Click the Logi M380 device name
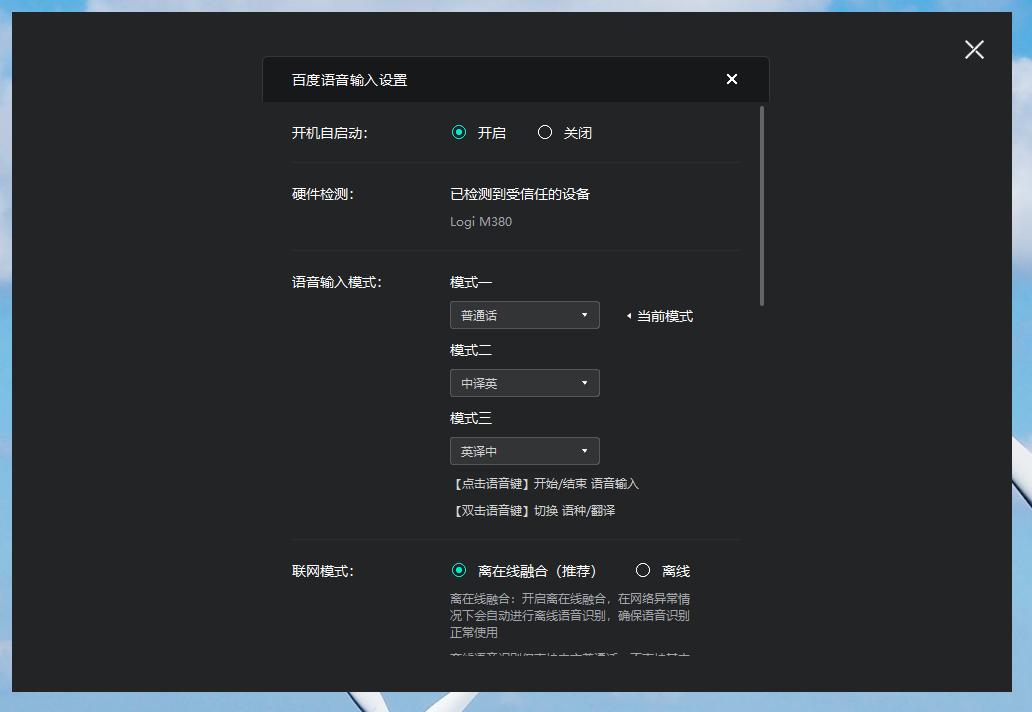This screenshot has height=712, width=1032. [481, 222]
